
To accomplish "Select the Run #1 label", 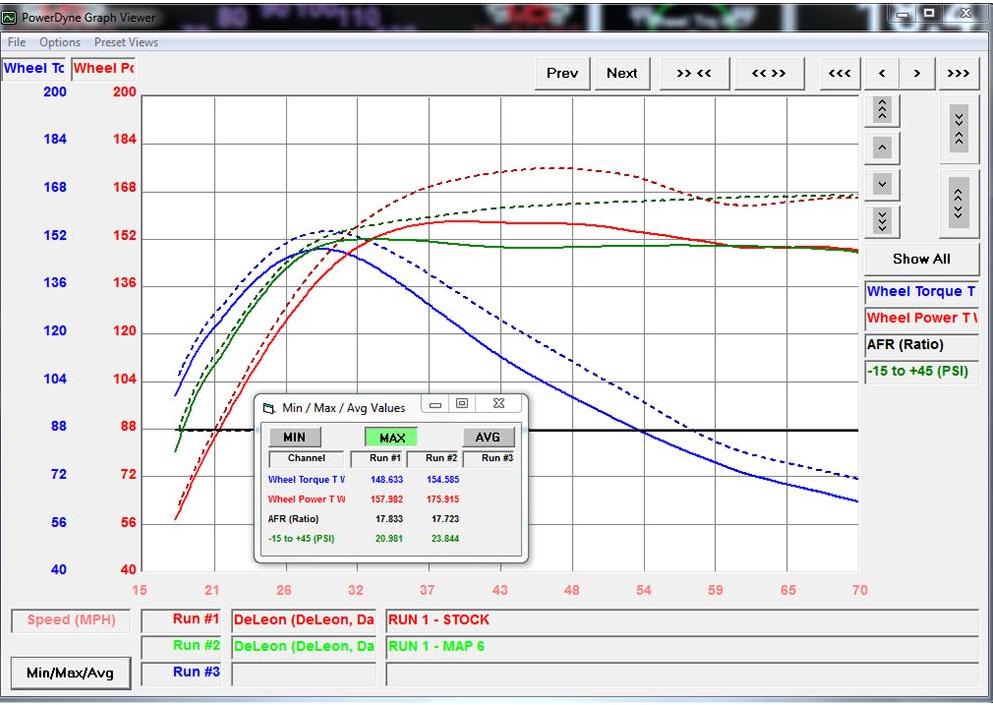I will (181, 619).
